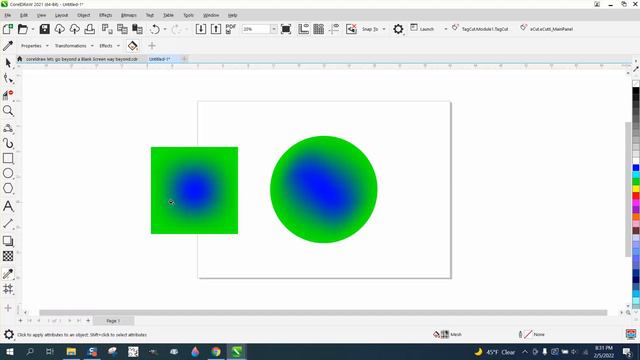Image resolution: width=640 pixels, height=360 pixels.
Task: Click the full-screen preview icon
Action: (x=286, y=29)
